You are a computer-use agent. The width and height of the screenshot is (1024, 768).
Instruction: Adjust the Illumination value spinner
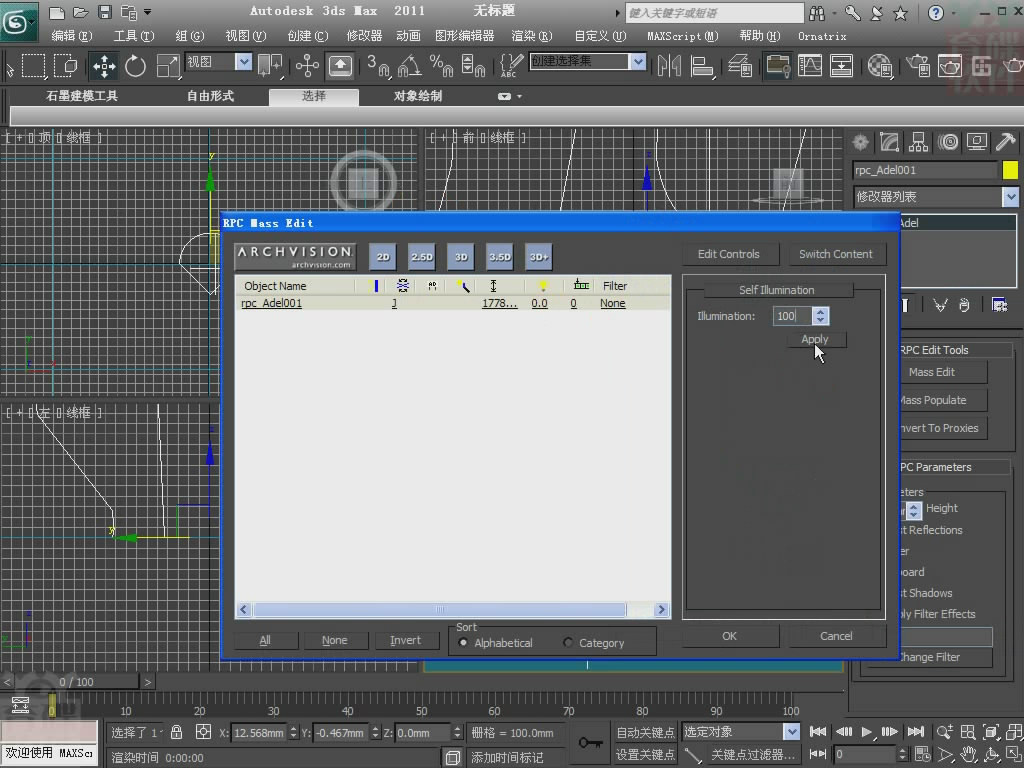click(x=820, y=316)
